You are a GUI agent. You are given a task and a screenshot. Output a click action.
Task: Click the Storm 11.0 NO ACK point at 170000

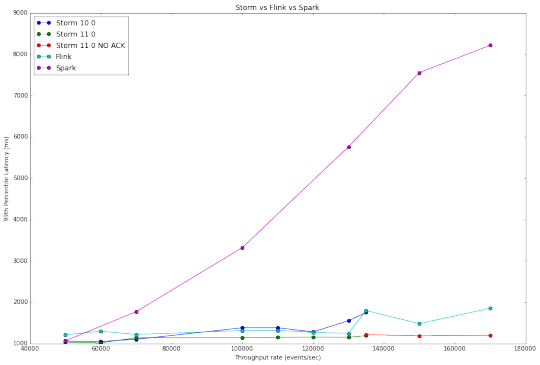click(x=490, y=336)
